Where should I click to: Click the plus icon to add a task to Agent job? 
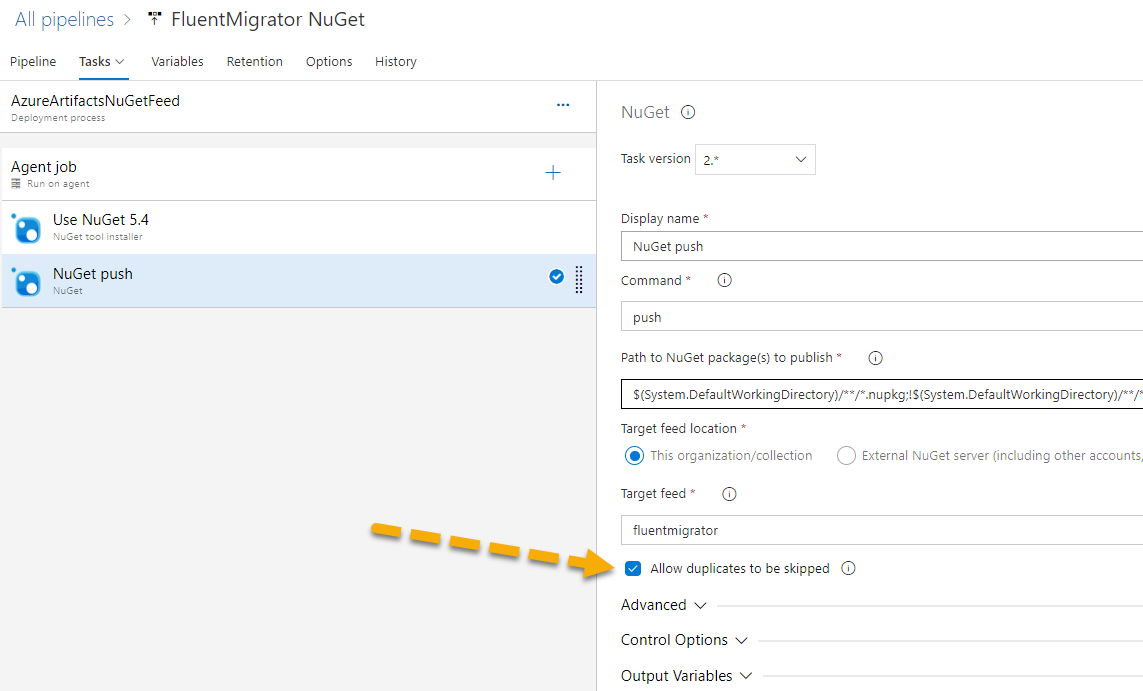click(x=553, y=171)
